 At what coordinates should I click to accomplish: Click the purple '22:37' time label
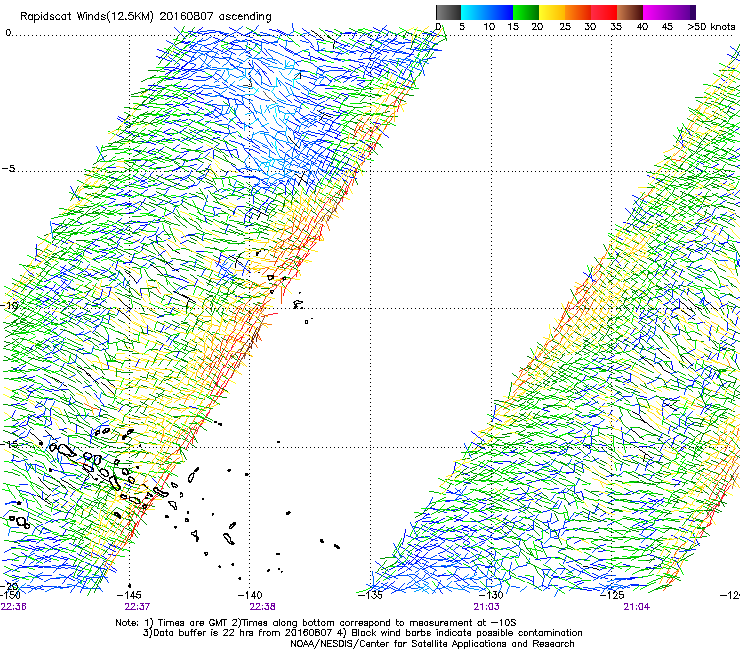137,607
